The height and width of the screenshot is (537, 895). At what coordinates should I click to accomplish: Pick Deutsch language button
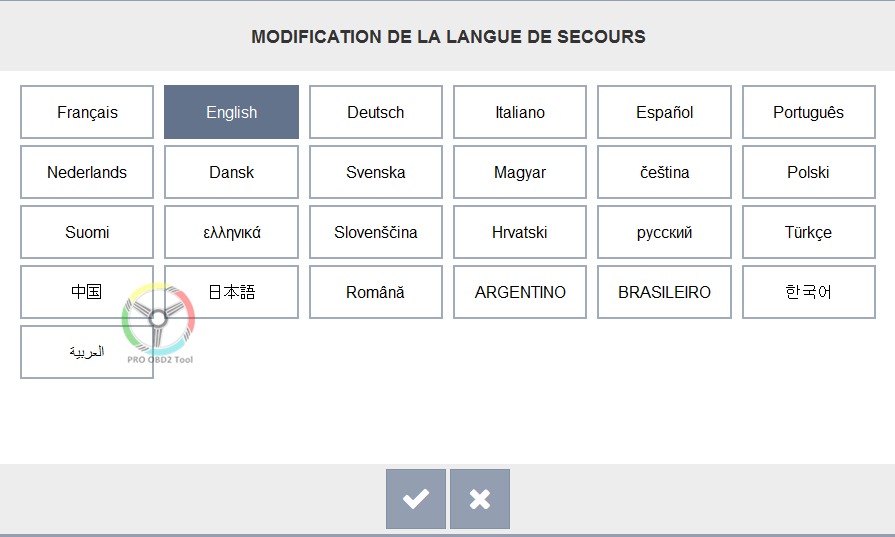click(x=376, y=112)
